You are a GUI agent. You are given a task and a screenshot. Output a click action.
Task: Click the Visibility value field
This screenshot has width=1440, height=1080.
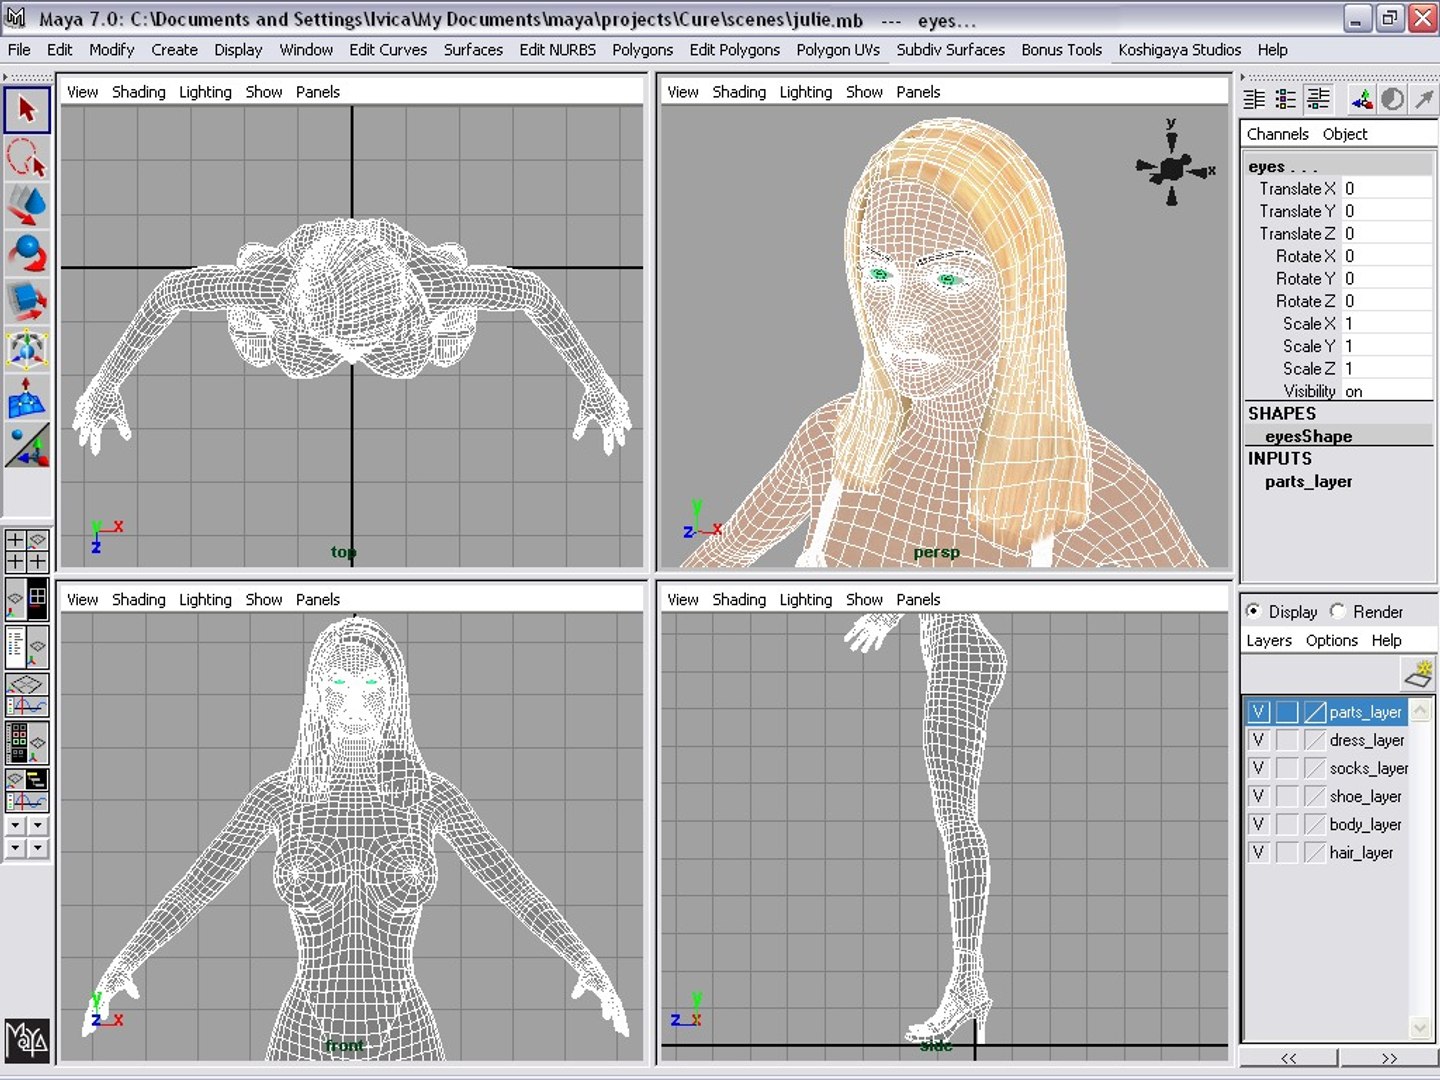(x=1387, y=391)
